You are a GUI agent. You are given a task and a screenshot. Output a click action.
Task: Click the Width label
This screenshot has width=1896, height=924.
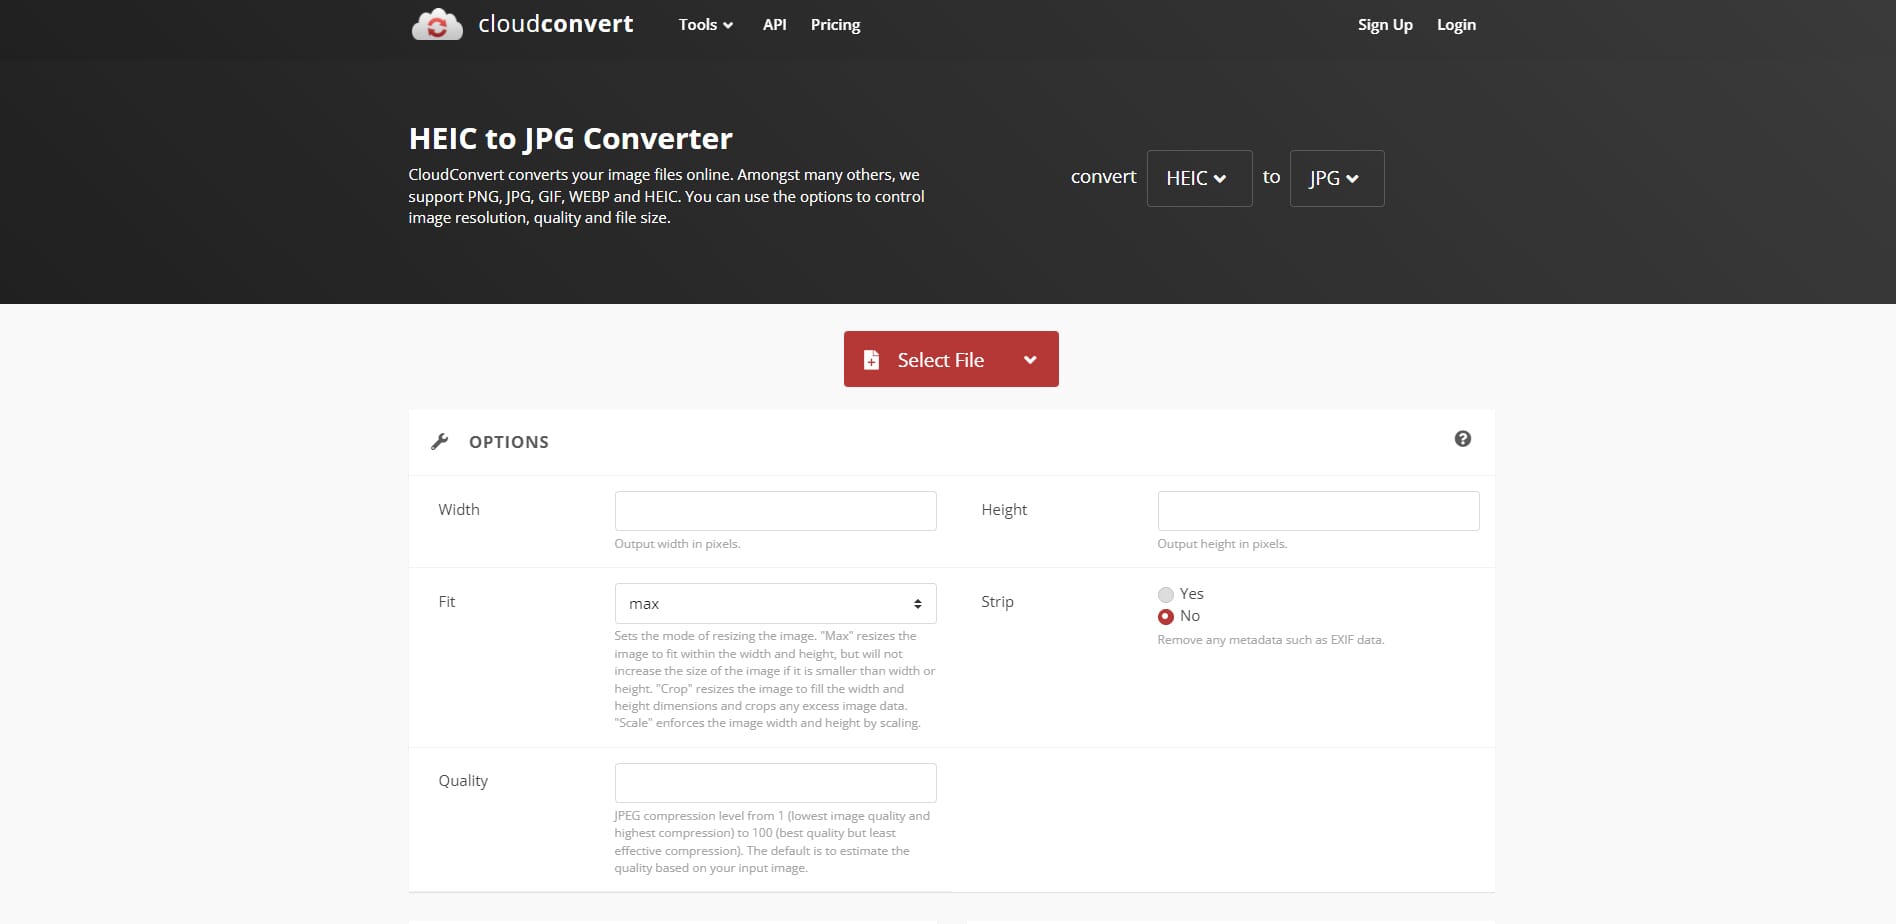click(459, 510)
